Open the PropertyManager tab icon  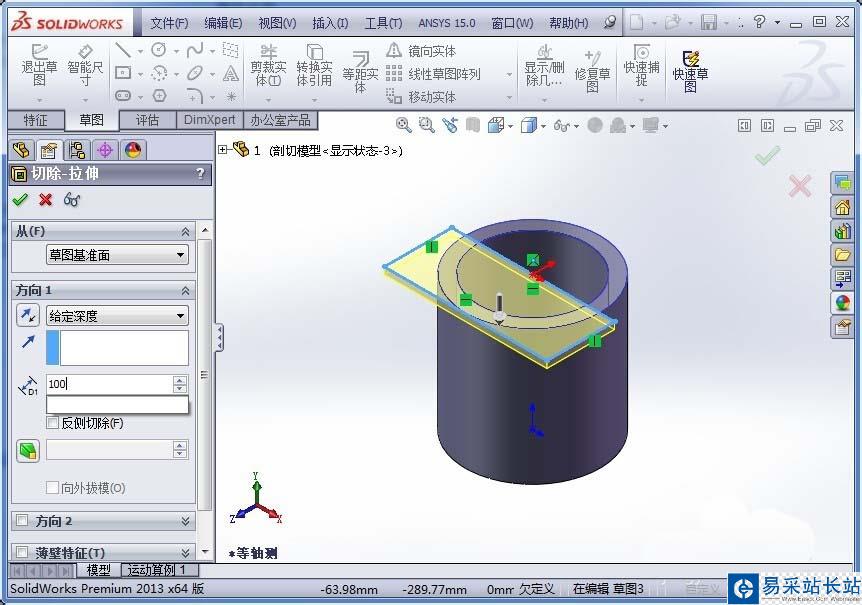click(x=49, y=149)
